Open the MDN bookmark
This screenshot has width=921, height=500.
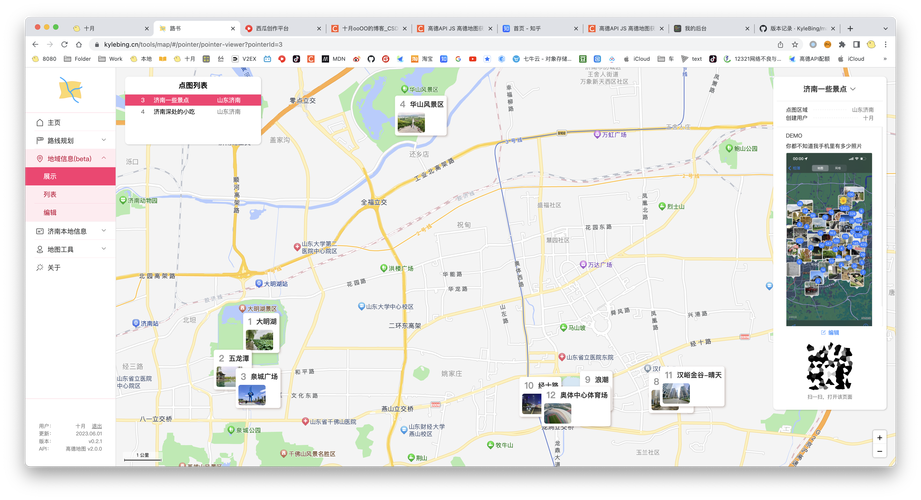333,59
